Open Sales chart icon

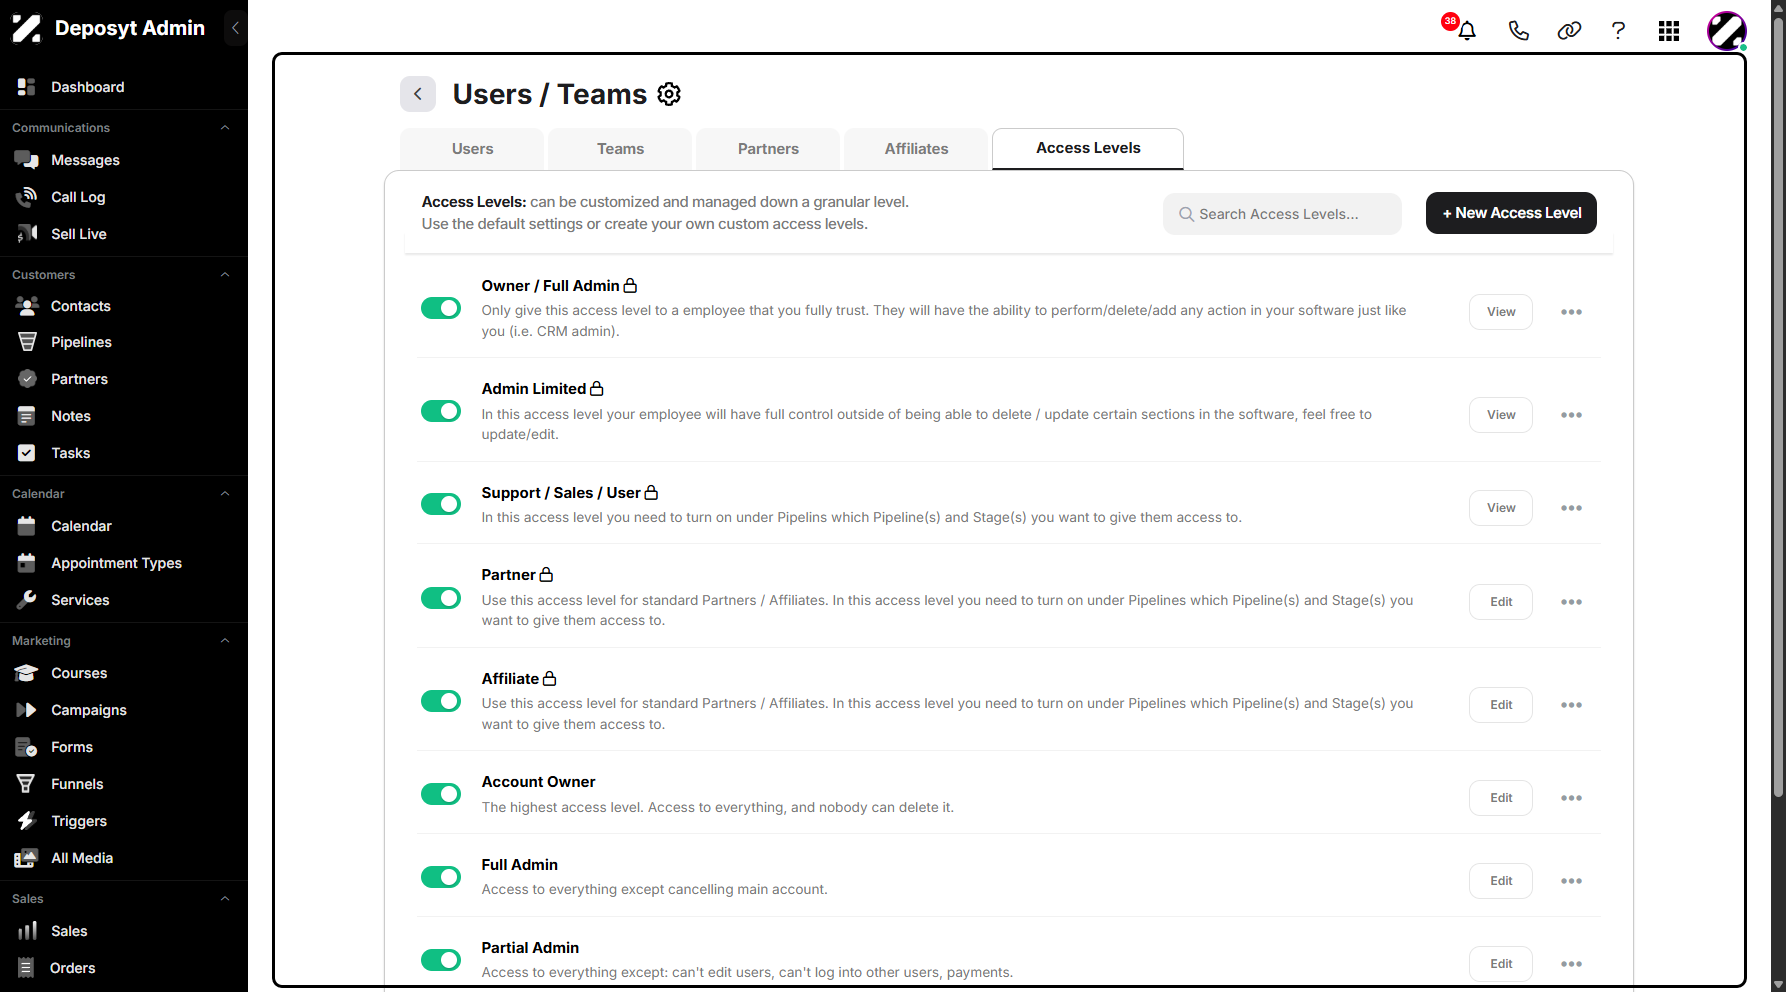pyautogui.click(x=27, y=931)
